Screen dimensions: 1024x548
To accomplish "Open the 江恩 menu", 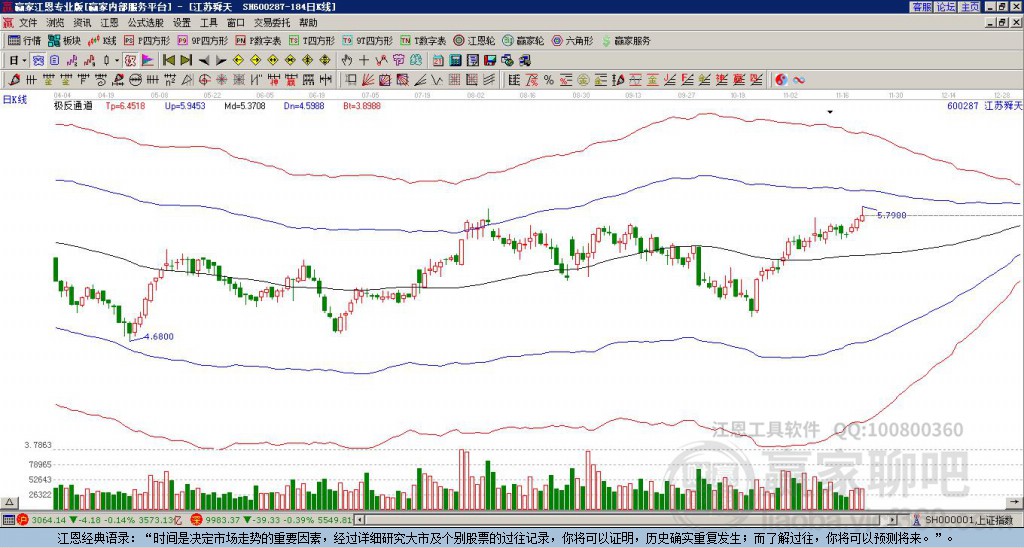I will point(109,23).
